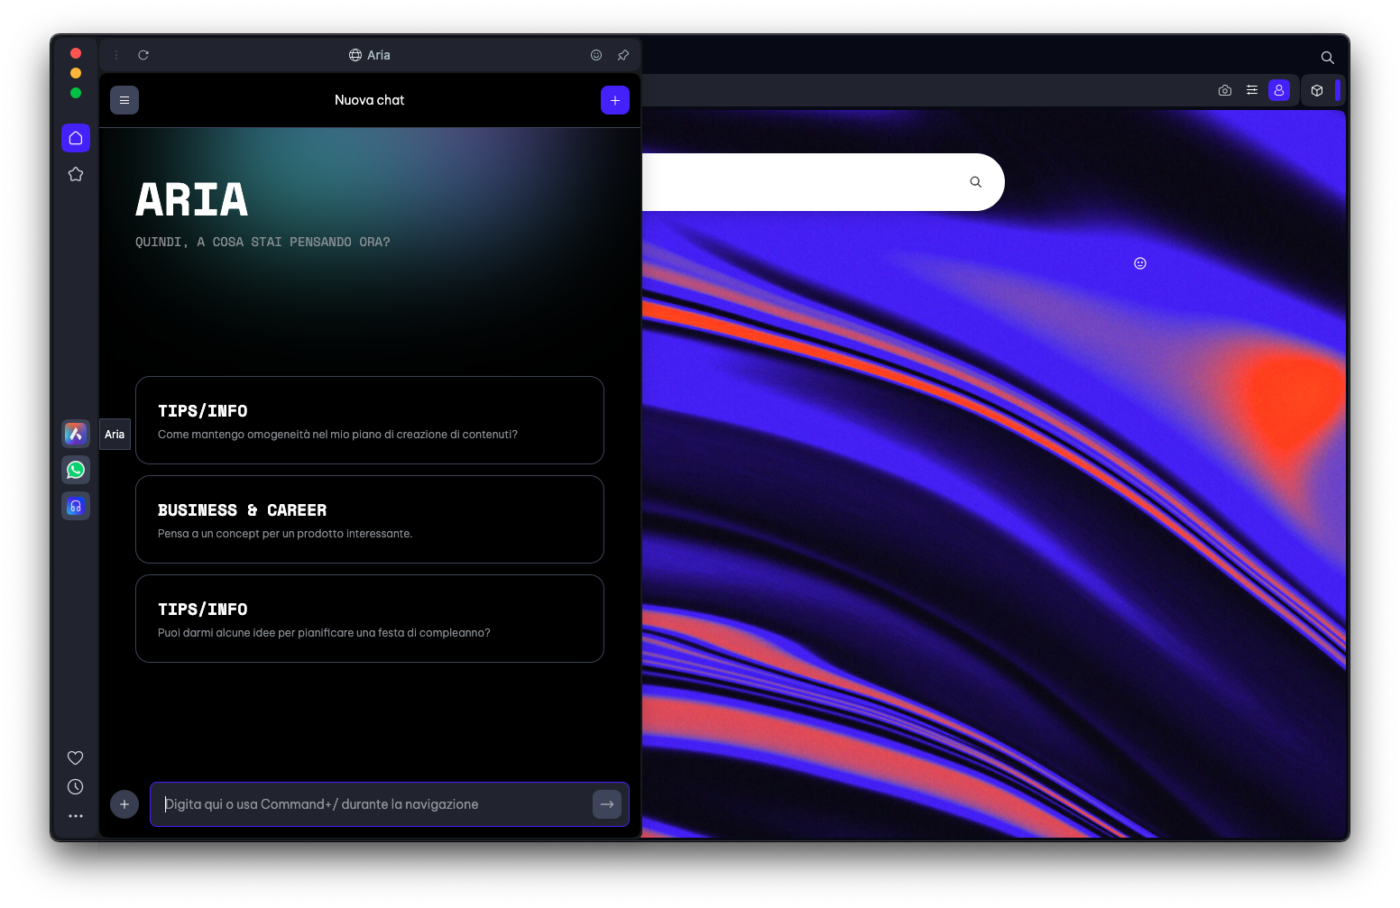
Task: Open the three-dot sidebar options
Action: 75,816
